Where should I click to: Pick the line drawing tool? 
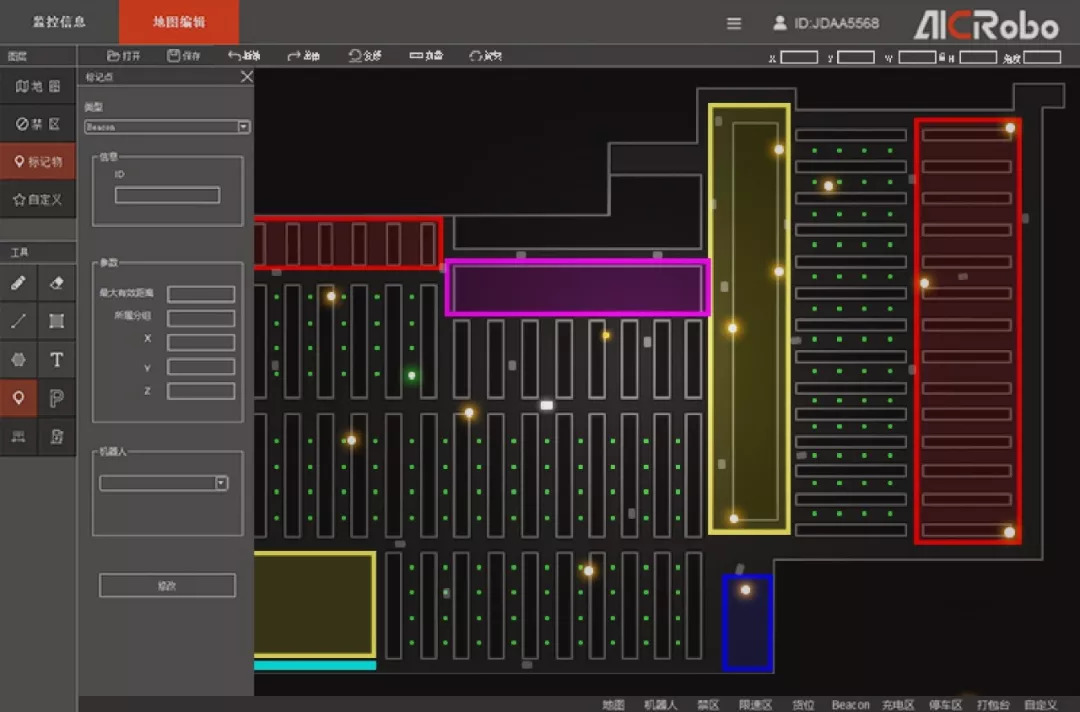click(19, 321)
